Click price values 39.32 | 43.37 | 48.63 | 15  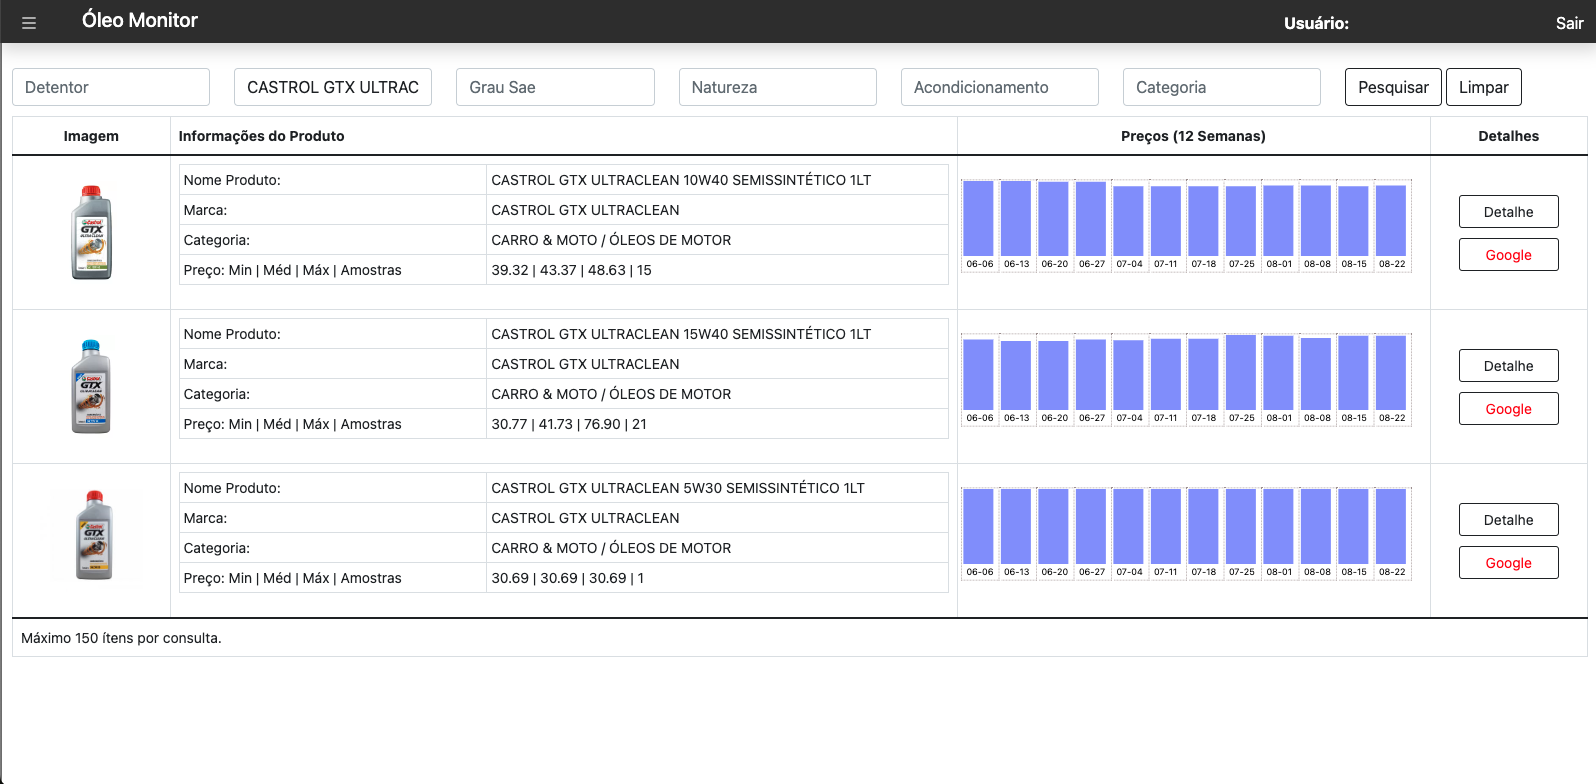point(571,270)
